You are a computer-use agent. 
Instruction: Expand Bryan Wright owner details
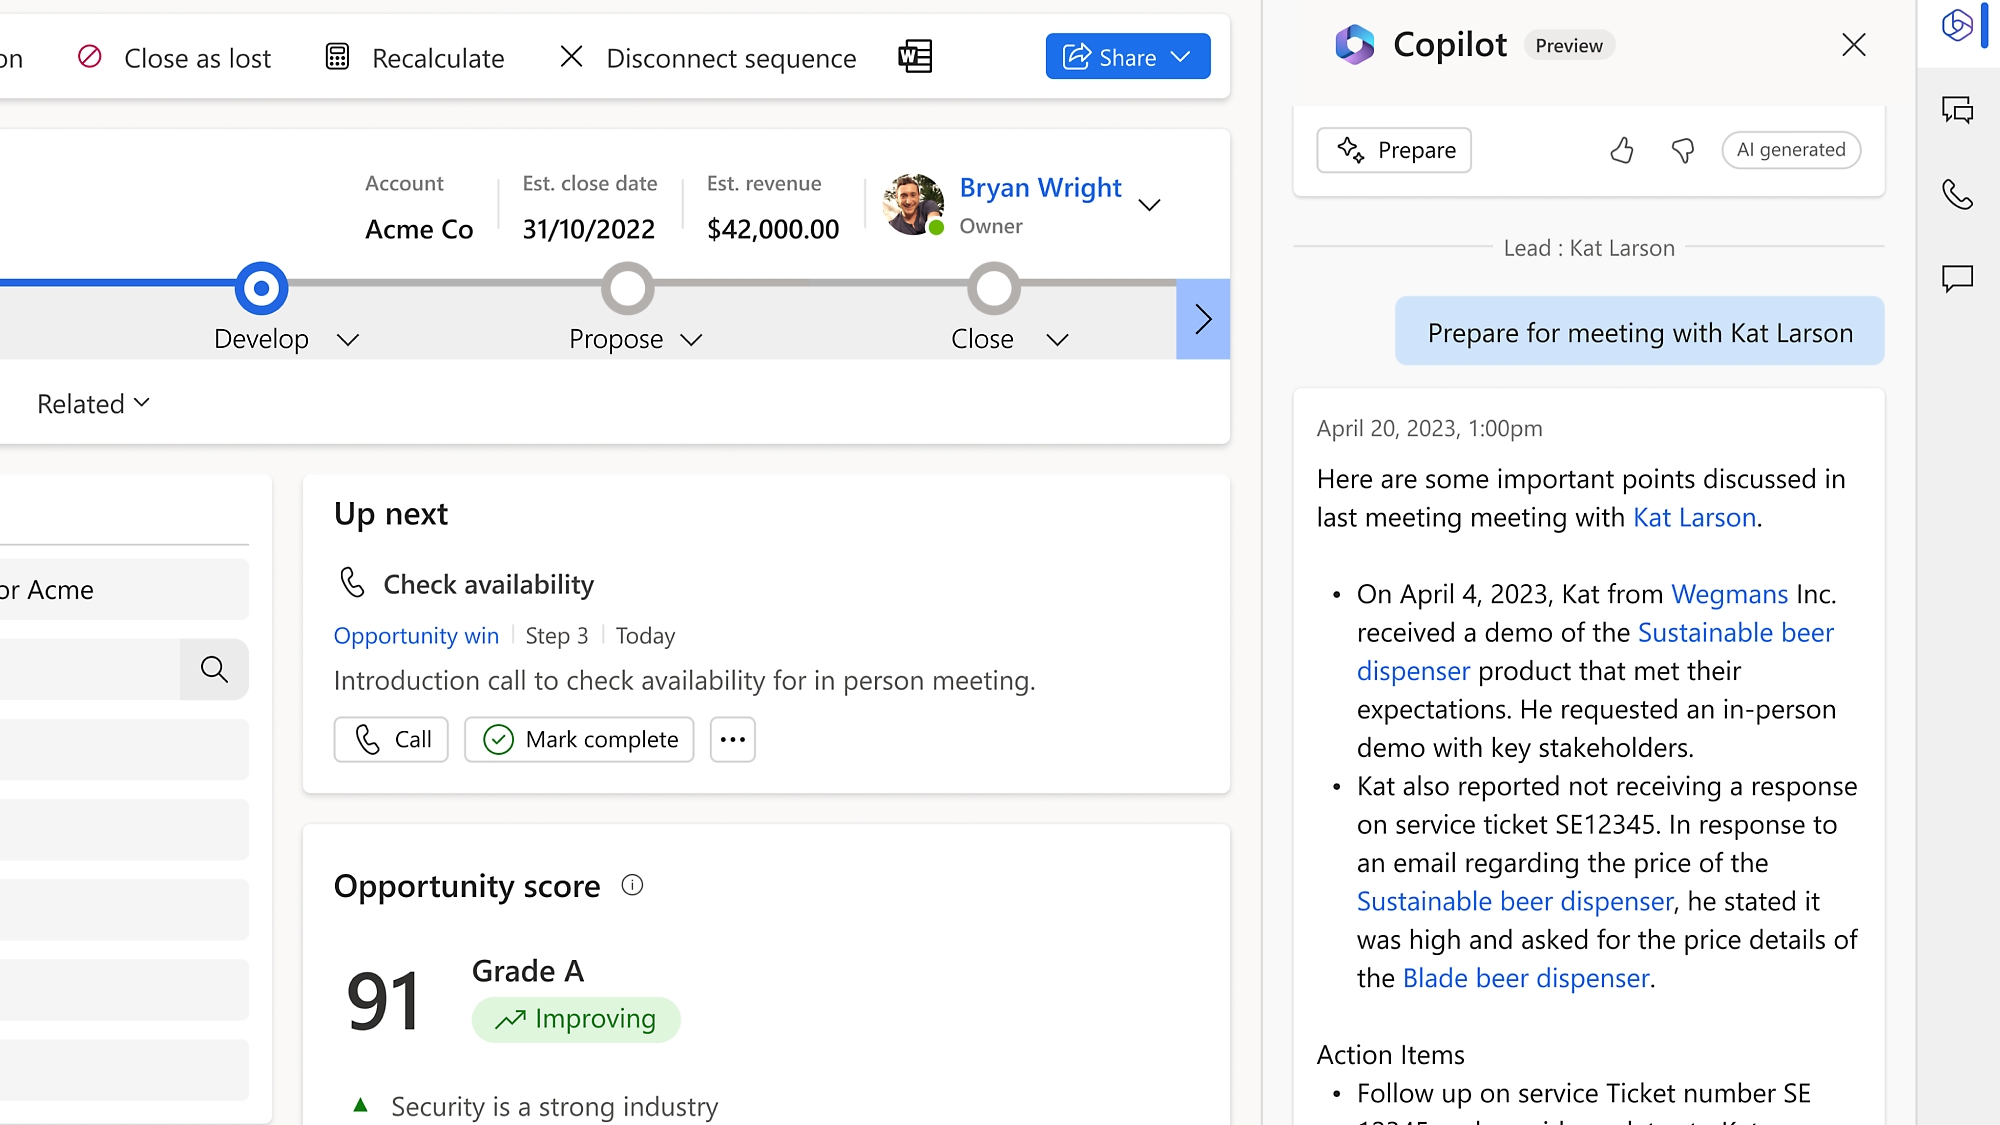(x=1150, y=203)
